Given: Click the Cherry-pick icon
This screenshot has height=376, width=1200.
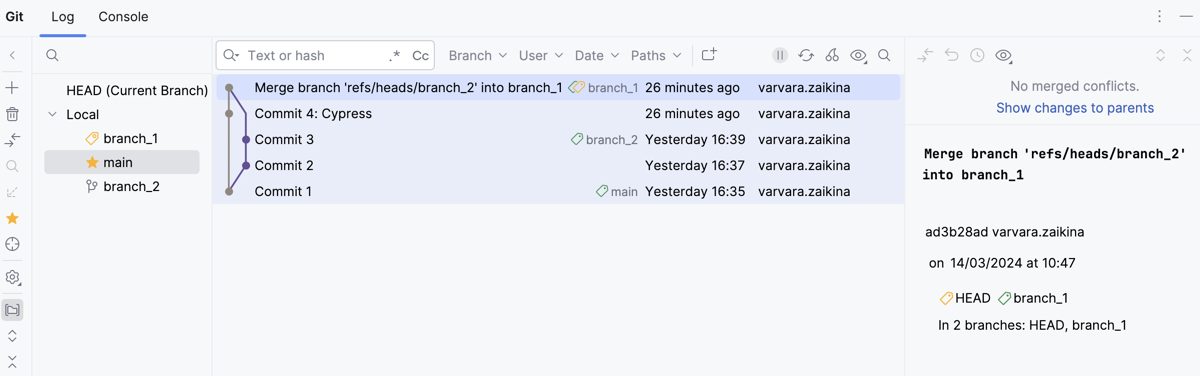Looking at the screenshot, I should point(832,56).
